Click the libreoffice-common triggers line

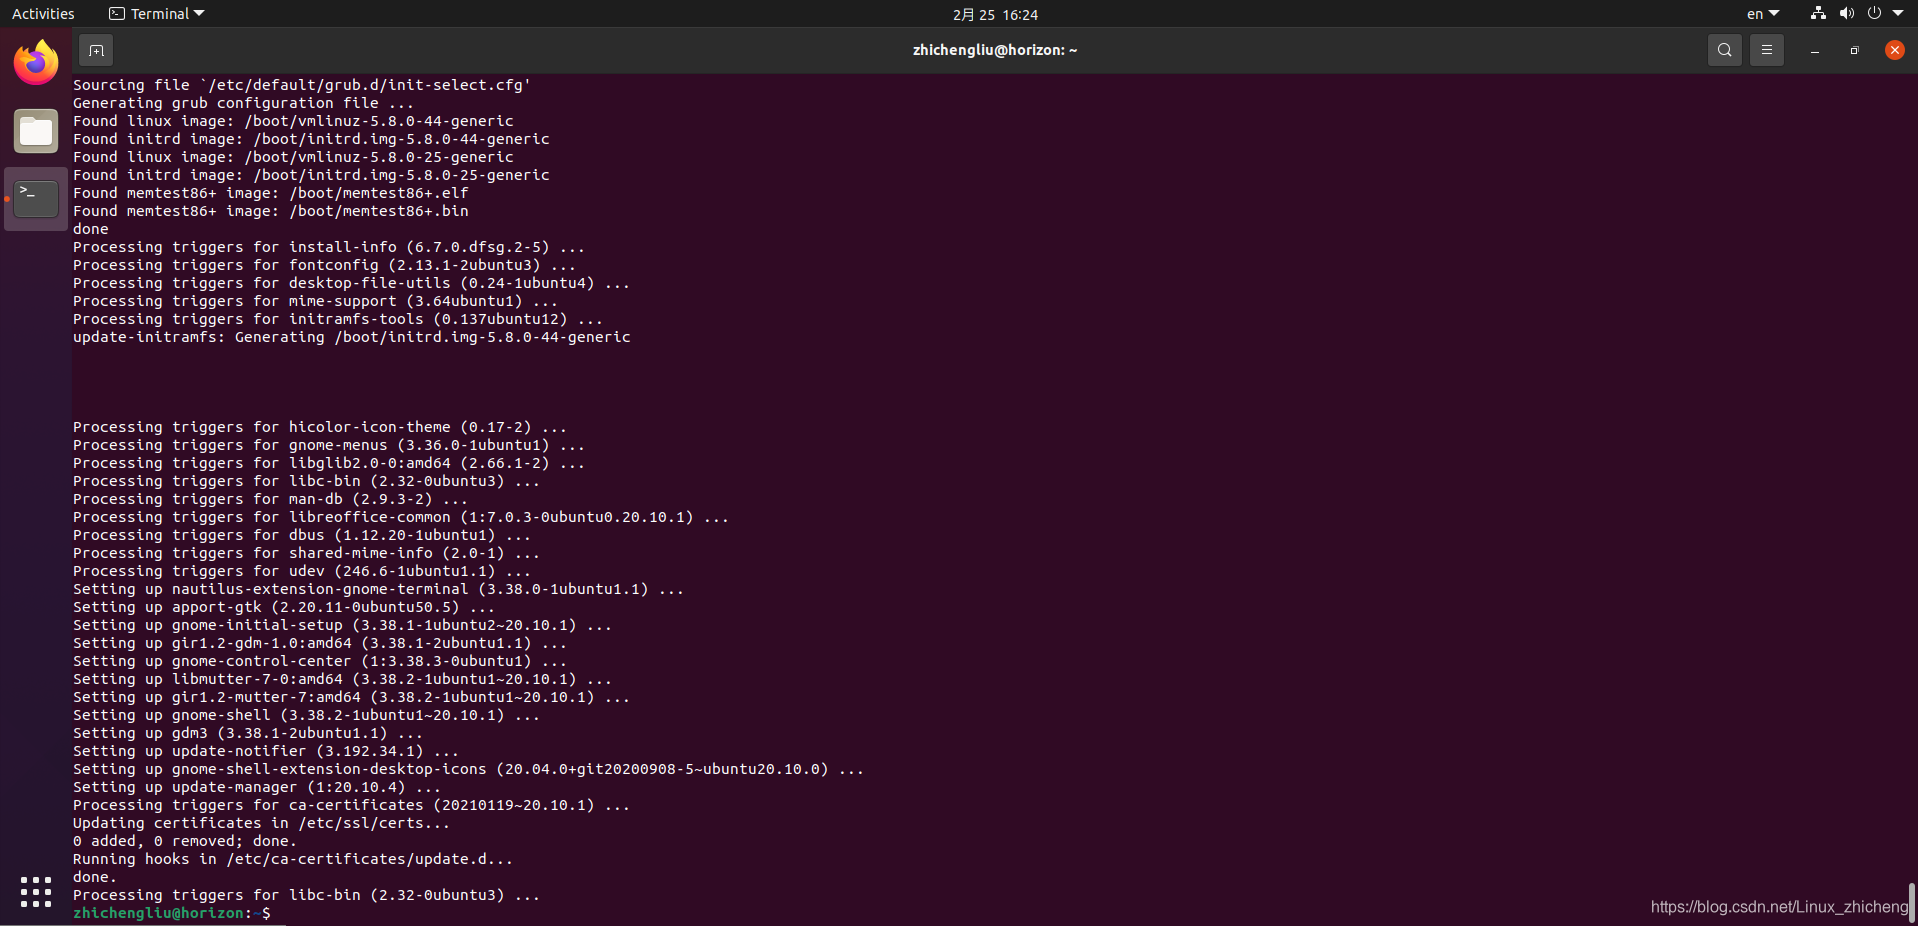point(401,517)
